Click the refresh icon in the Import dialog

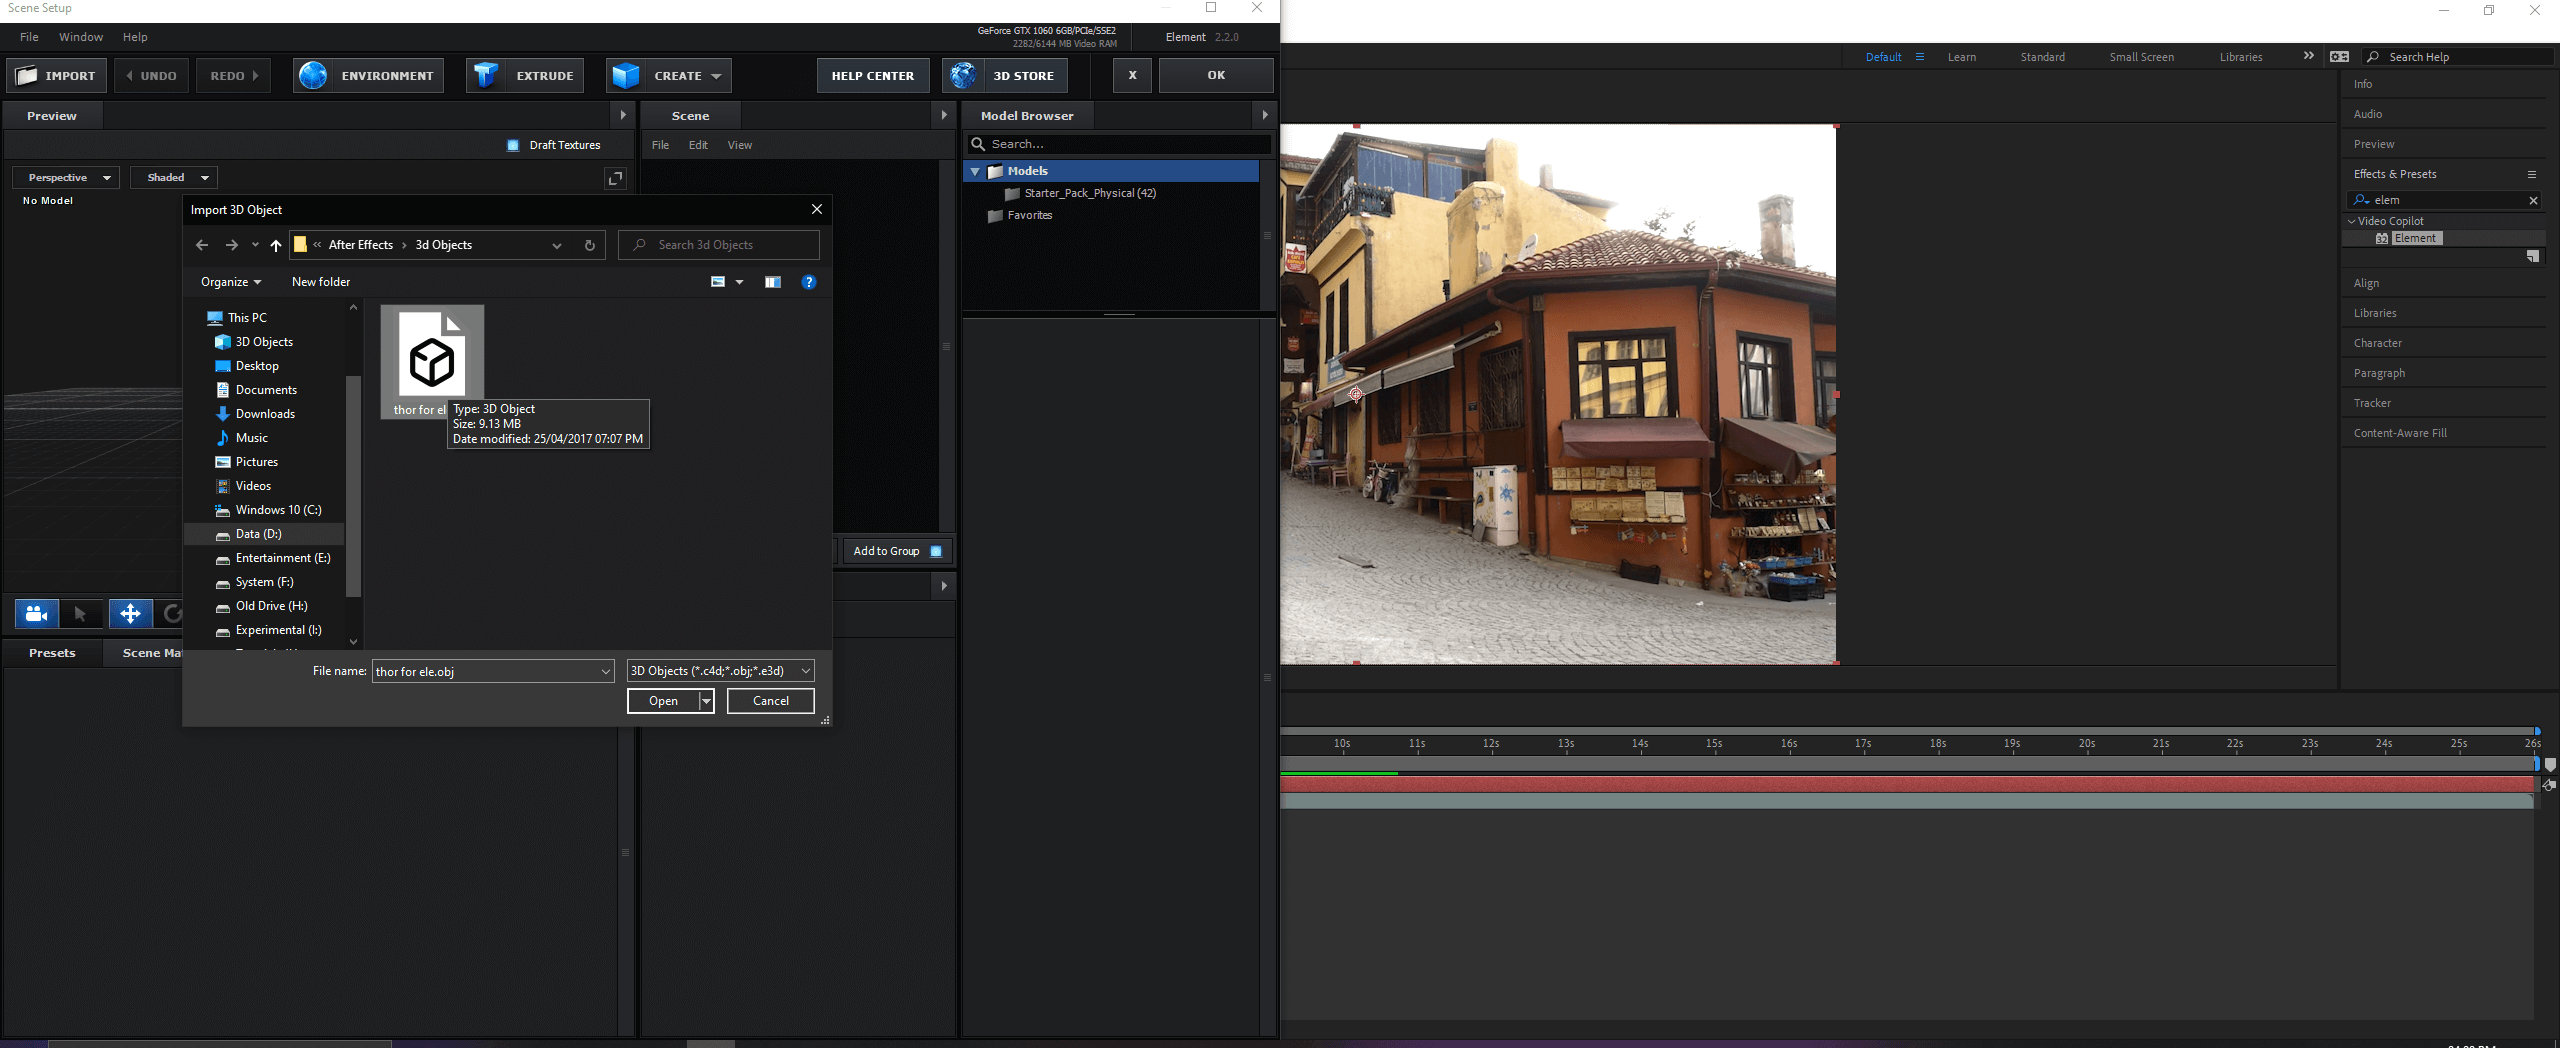point(590,245)
